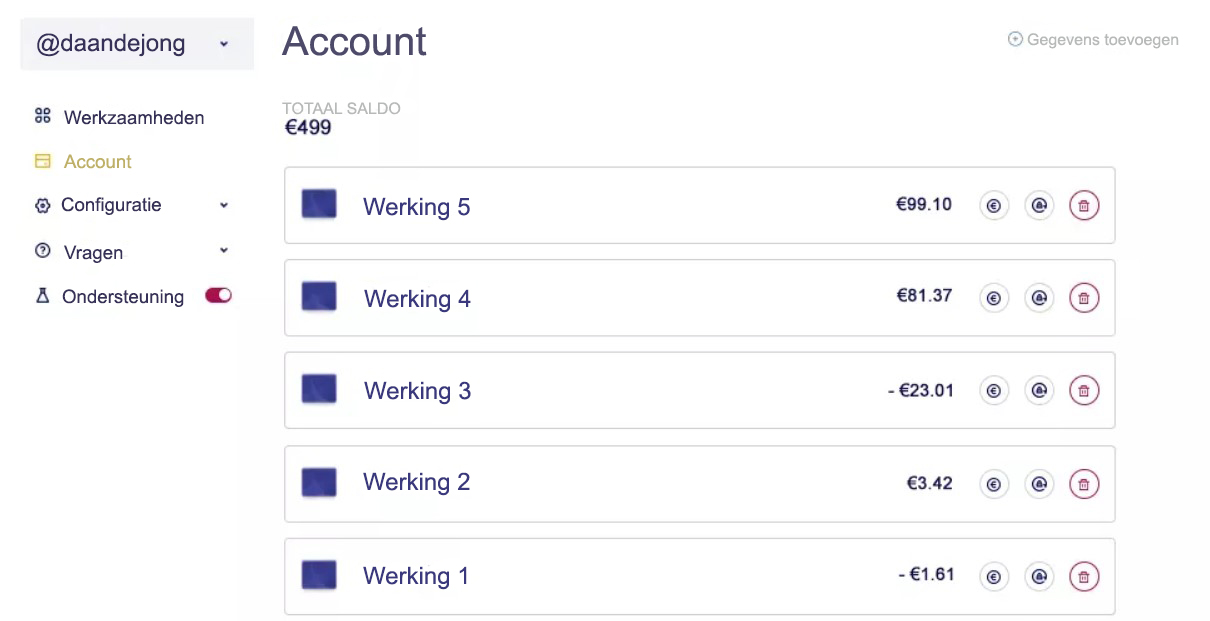1210x621 pixels.
Task: Delete Werking 2 with trash icon
Action: click(1084, 484)
